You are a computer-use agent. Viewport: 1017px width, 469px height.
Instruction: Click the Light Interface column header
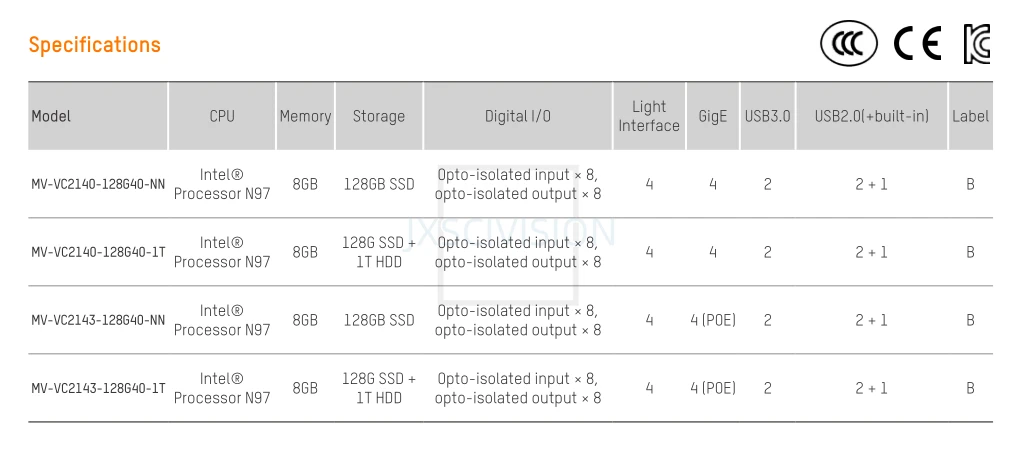(649, 116)
